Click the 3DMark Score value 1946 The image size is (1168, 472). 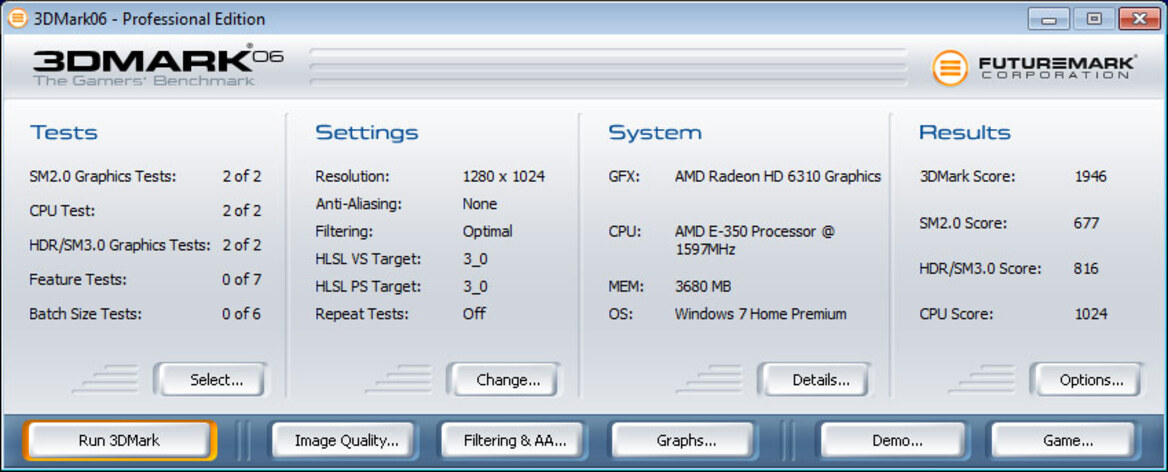tap(1091, 176)
